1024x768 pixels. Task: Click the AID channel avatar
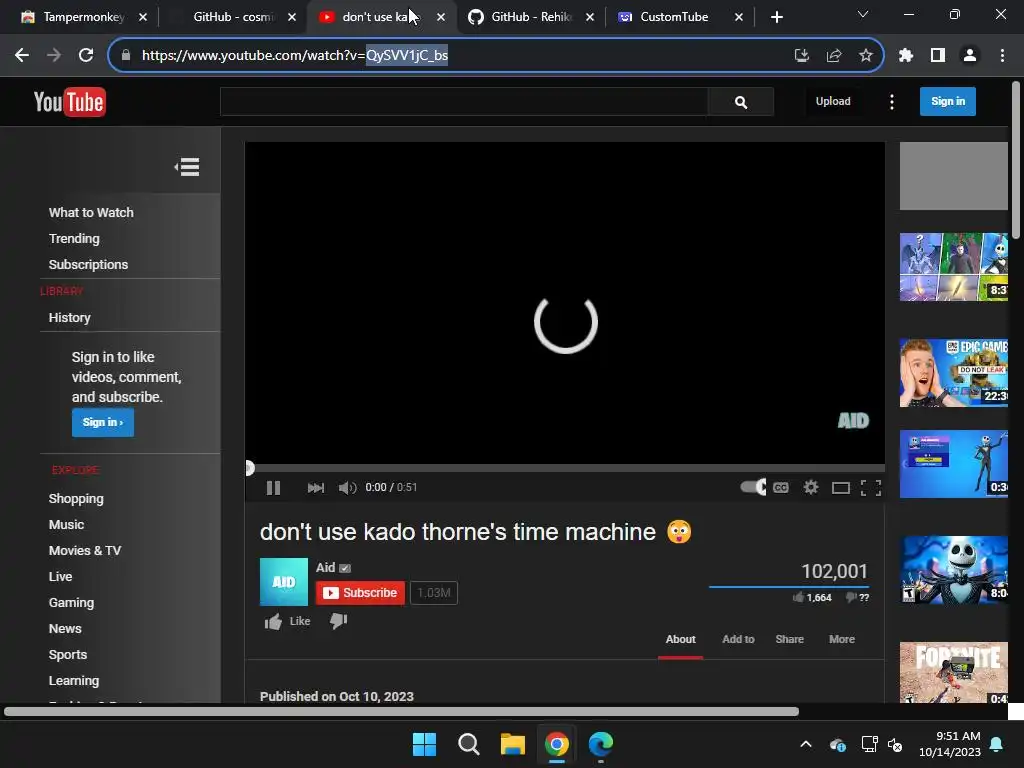(x=283, y=582)
